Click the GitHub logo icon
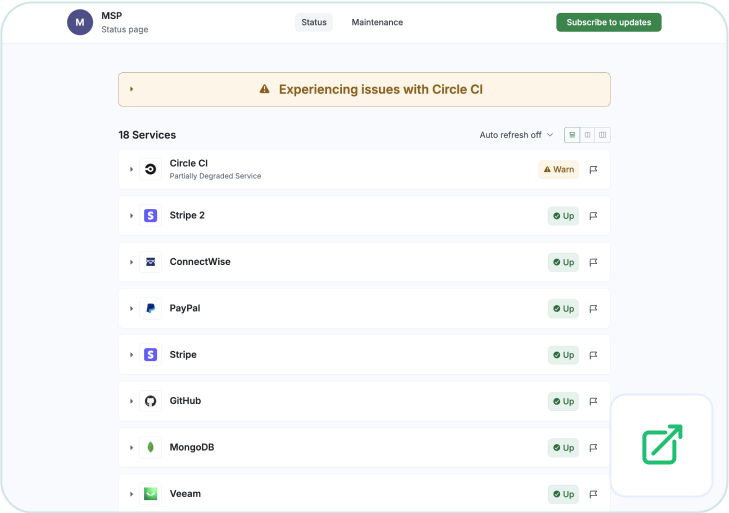Viewport: 729px width, 513px height. (x=151, y=401)
